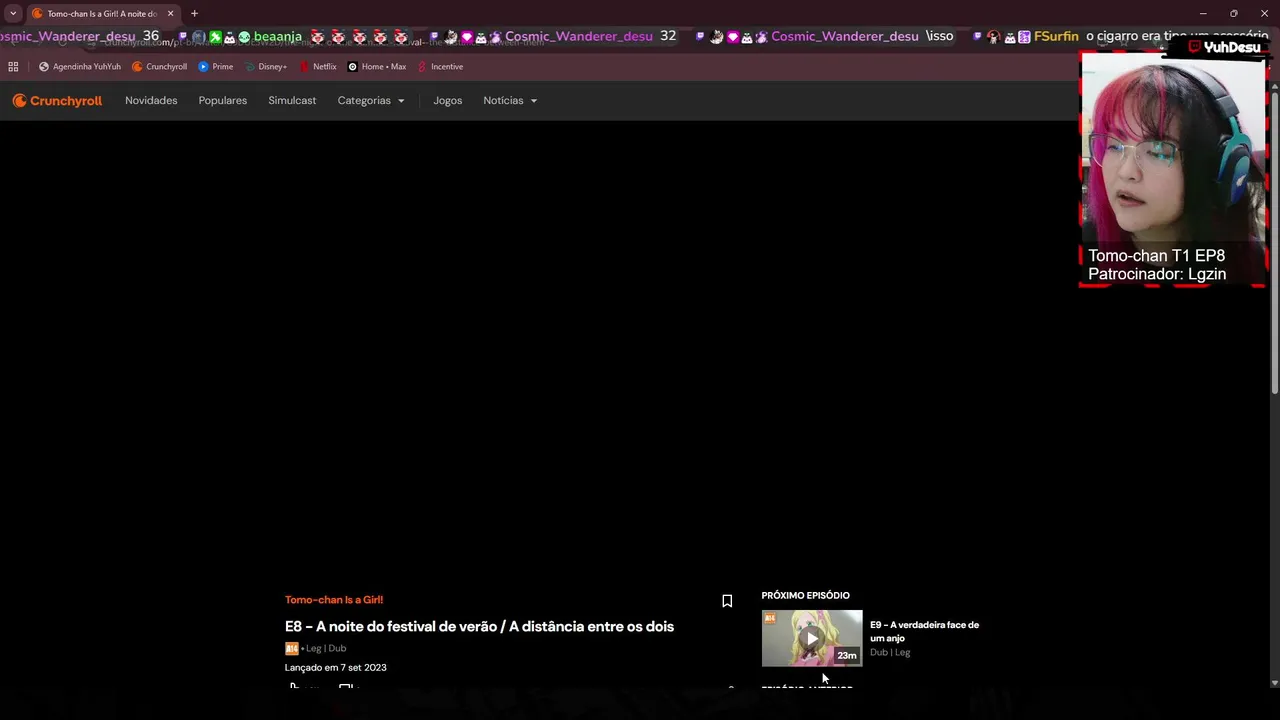Close the Tomo-chan Is a Girl! tab
Viewport: 1280px width, 720px height.
170,14
